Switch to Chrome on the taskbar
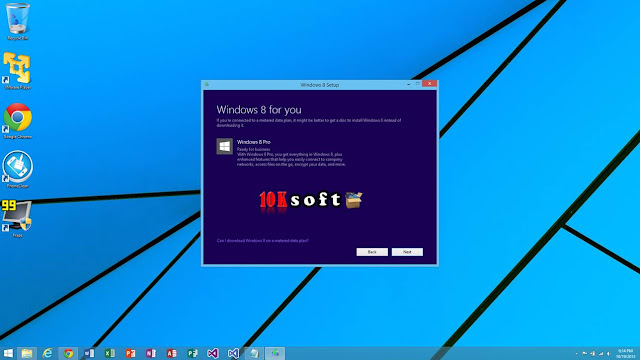640x360 pixels. point(68,353)
